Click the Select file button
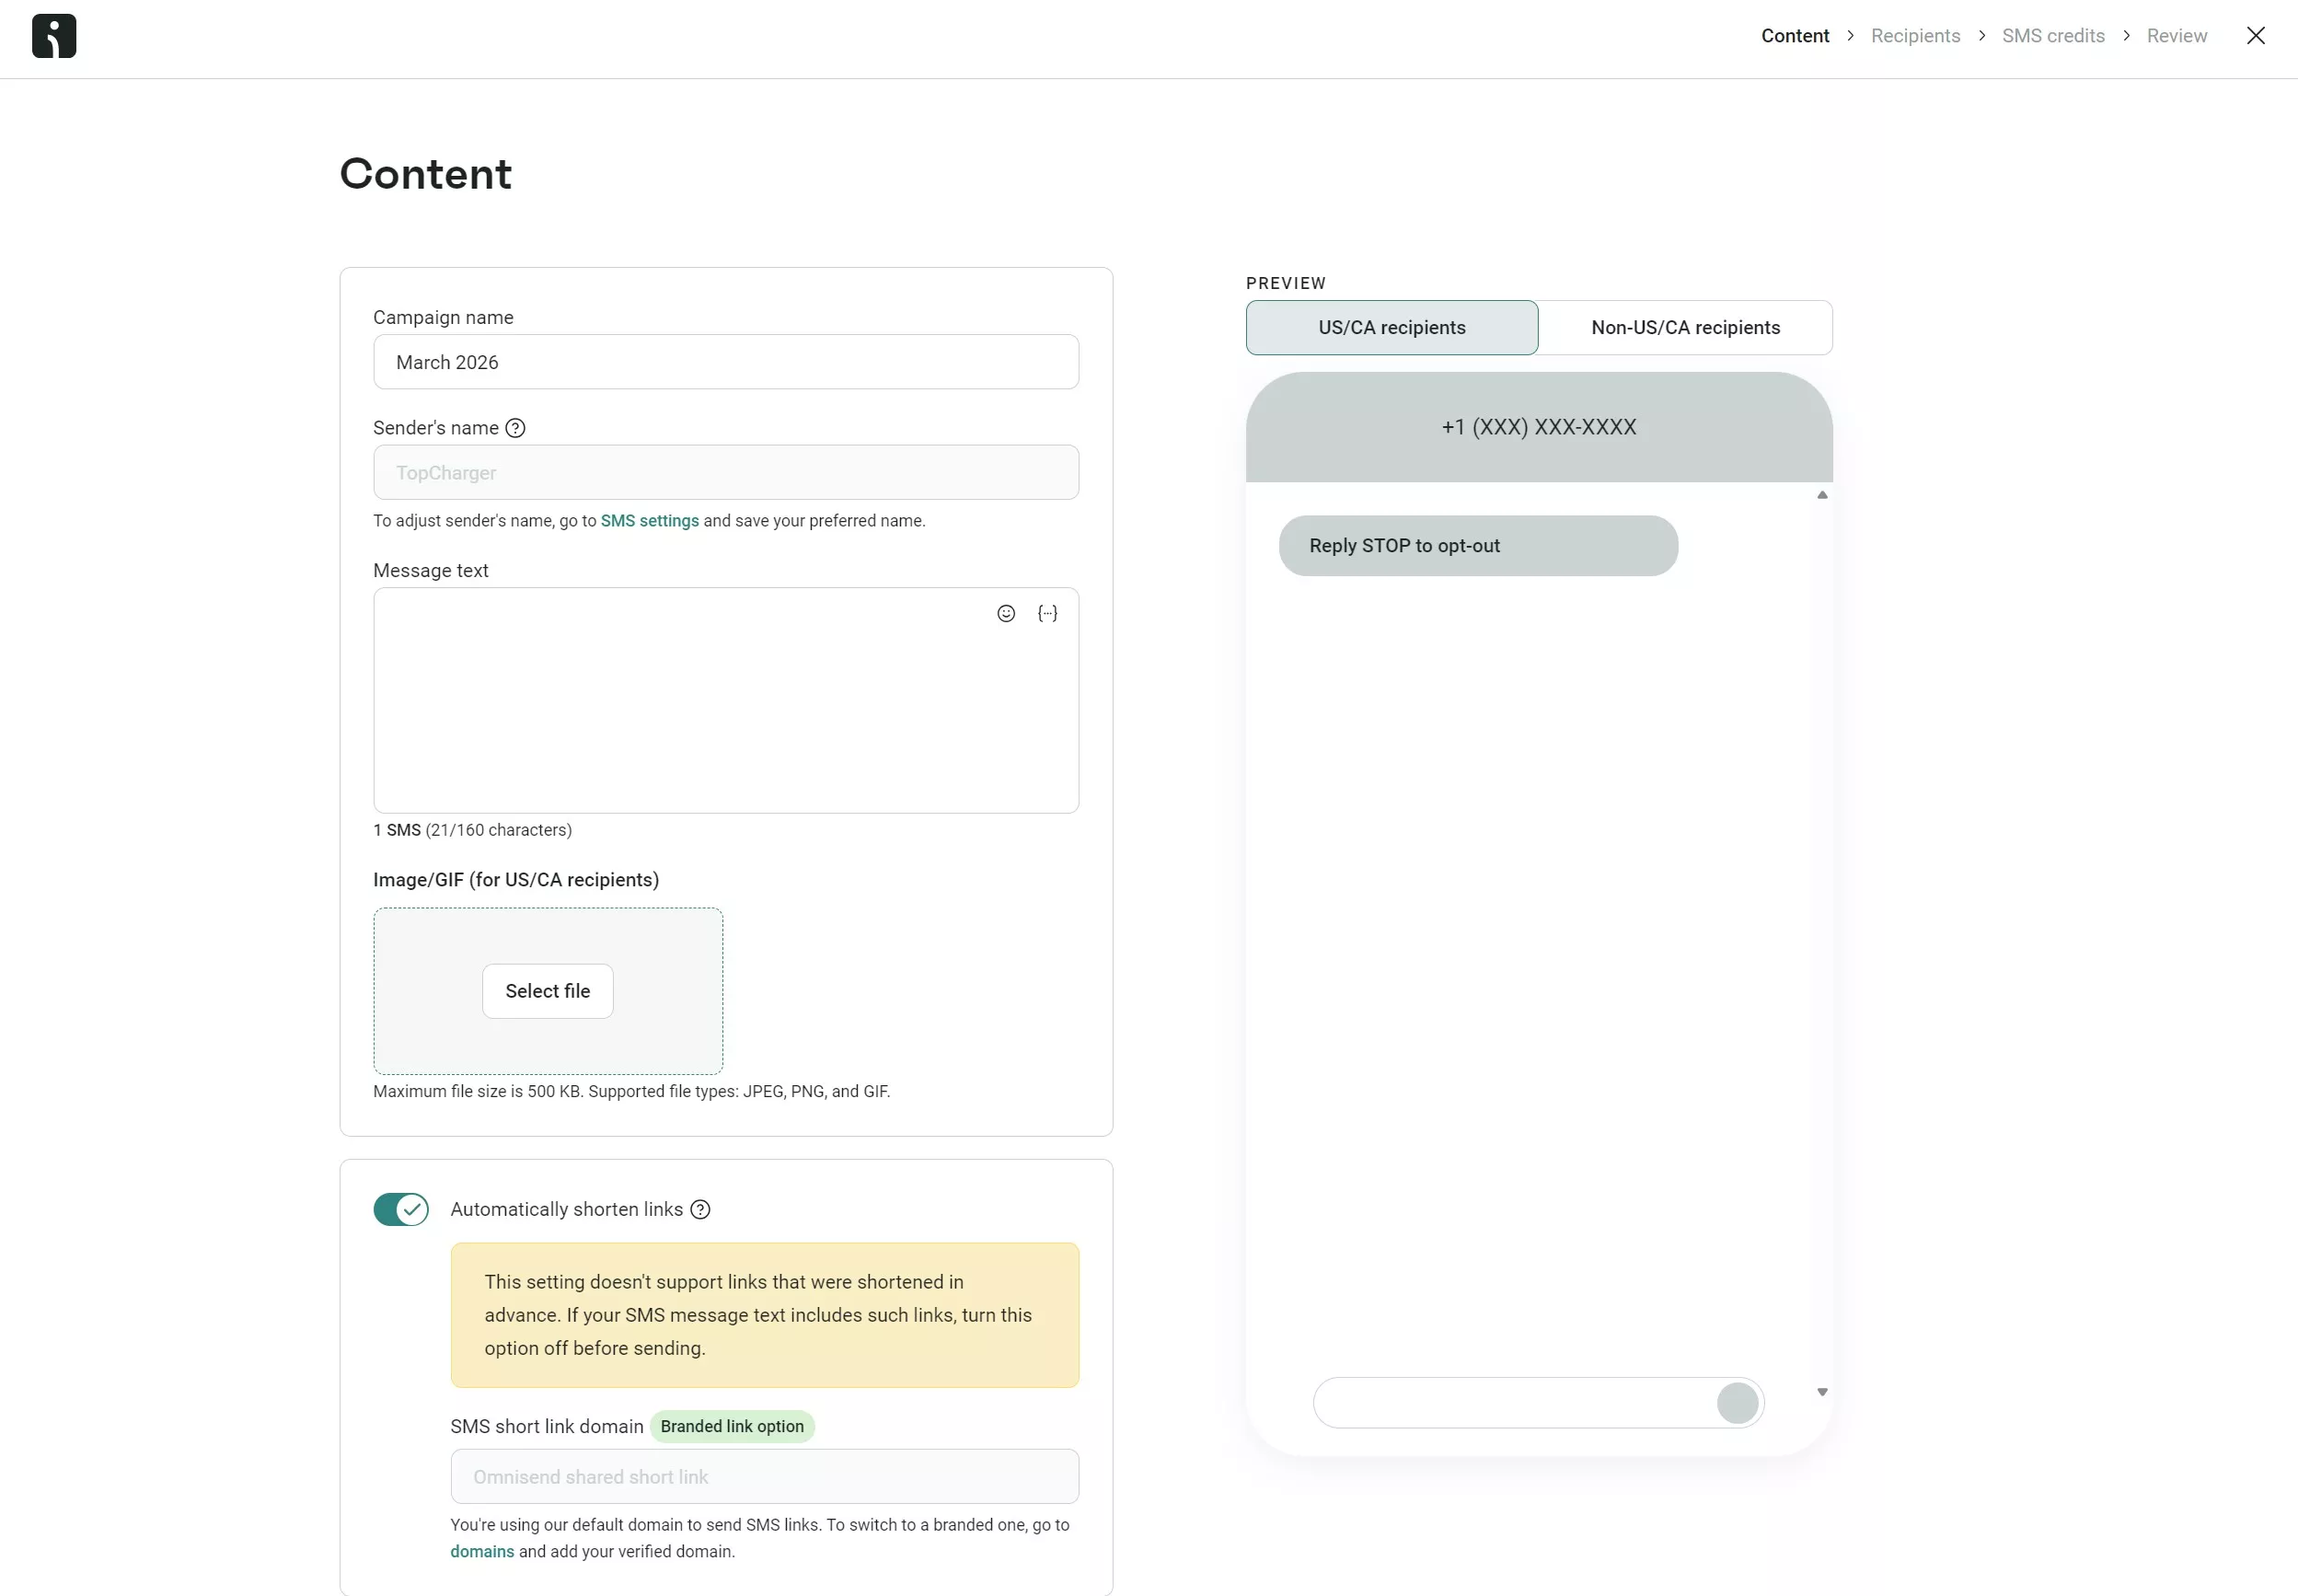The width and height of the screenshot is (2298, 1596). [x=548, y=992]
